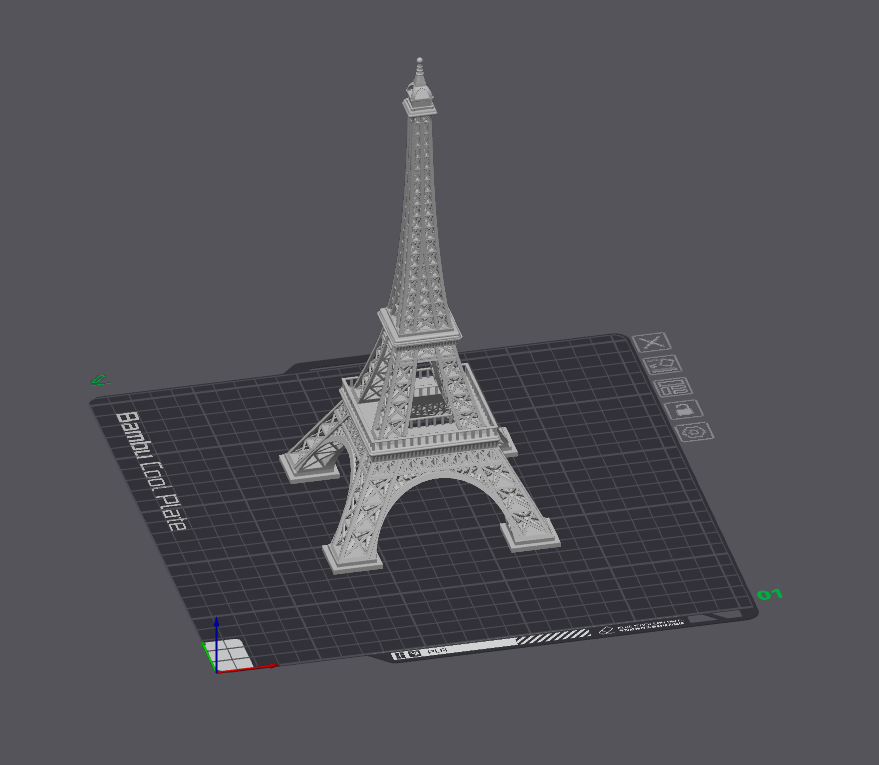Edit plate name with green pencil icon
Viewport: 879px width, 765px height.
coord(100,381)
